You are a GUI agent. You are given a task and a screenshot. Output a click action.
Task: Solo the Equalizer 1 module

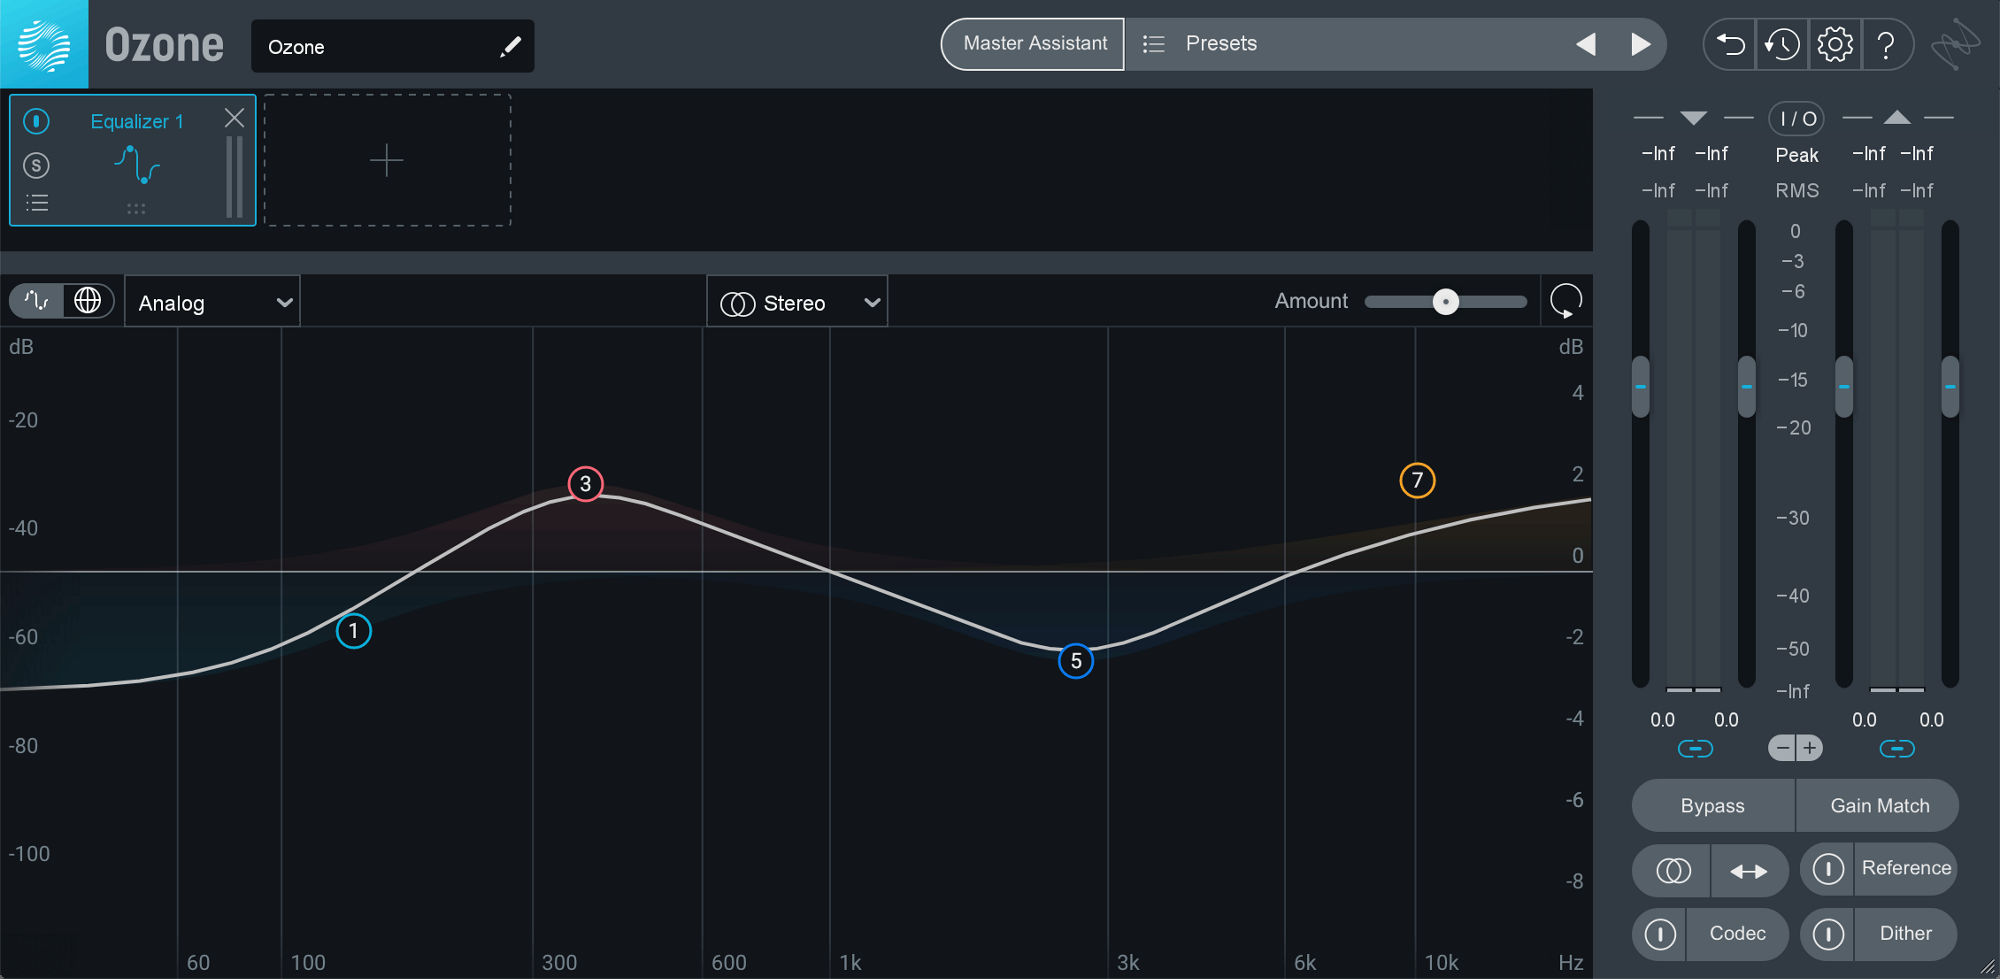[x=36, y=165]
